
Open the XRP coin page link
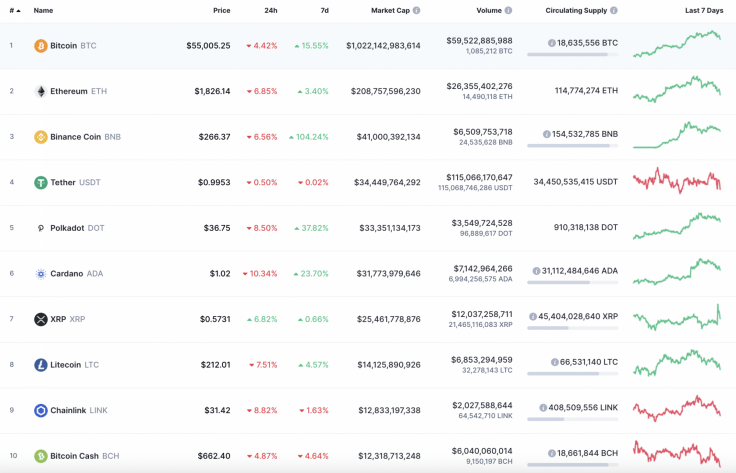tap(68, 319)
